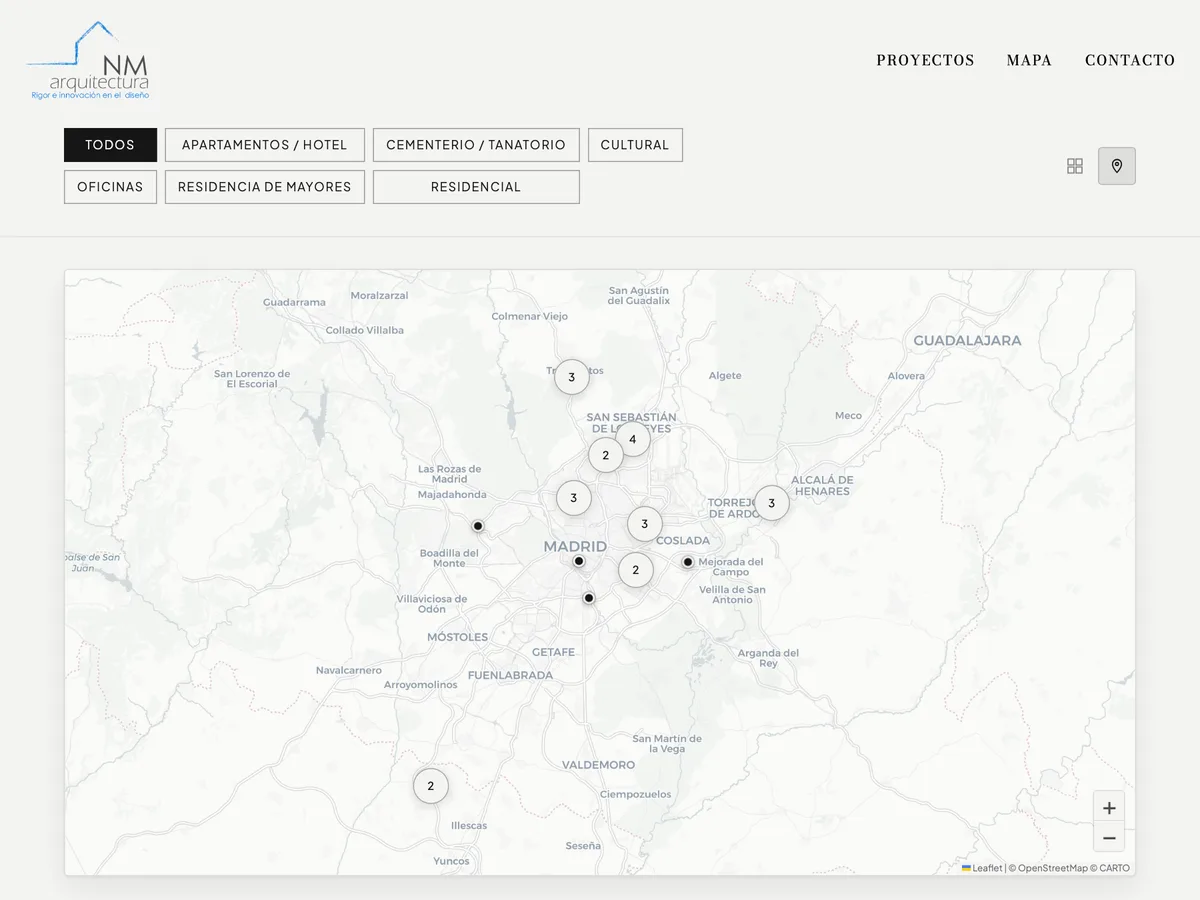Open the cluster of 2 southeast of Madrid label
The height and width of the screenshot is (900, 1200).
tap(636, 570)
